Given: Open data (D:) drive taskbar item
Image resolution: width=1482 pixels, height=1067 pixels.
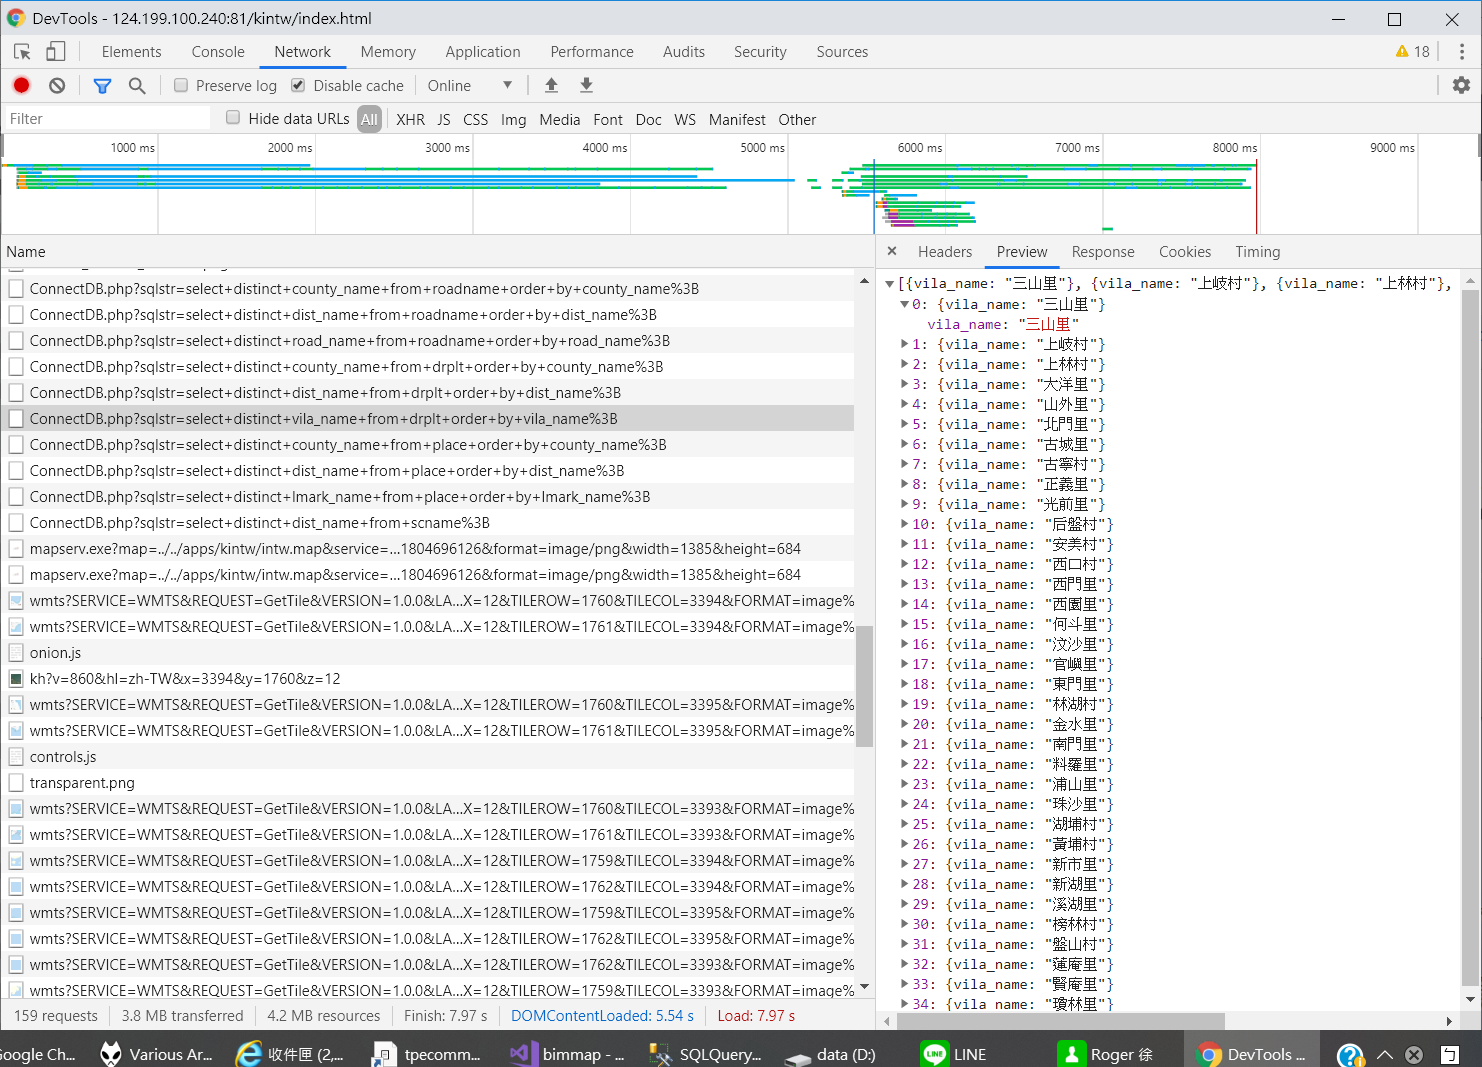Looking at the screenshot, I should tap(831, 1054).
